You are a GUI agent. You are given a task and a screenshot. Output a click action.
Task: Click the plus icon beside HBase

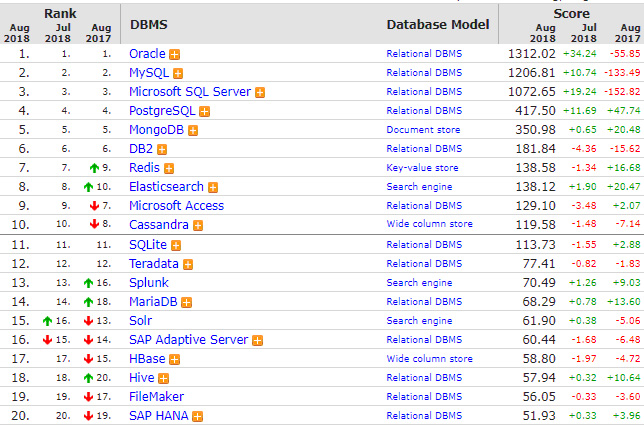[x=175, y=360]
